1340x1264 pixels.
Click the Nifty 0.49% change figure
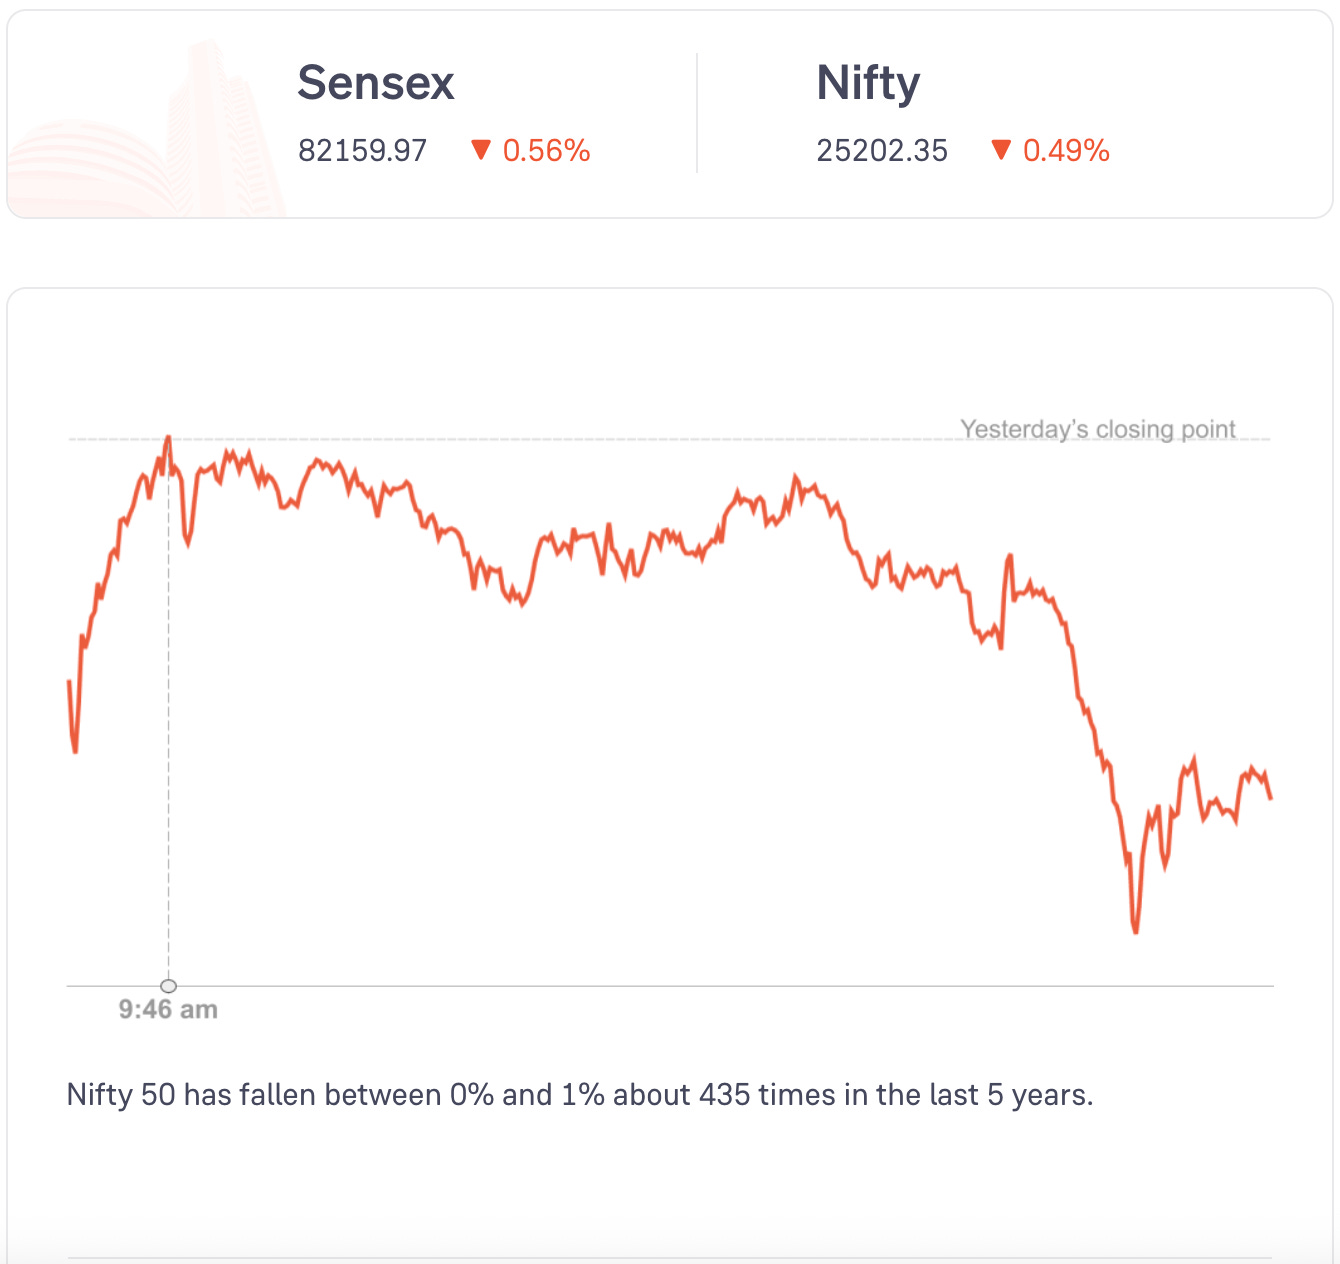coord(1066,151)
